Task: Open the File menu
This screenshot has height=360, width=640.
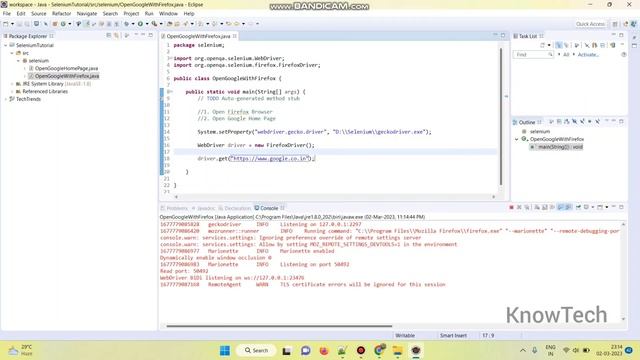Action: tap(7, 13)
